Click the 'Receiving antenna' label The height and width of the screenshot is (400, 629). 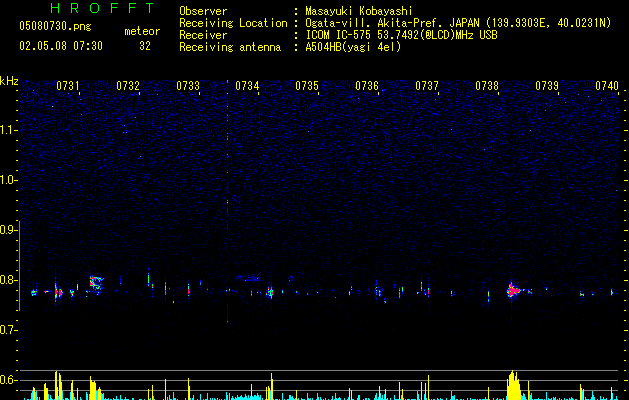(230, 47)
